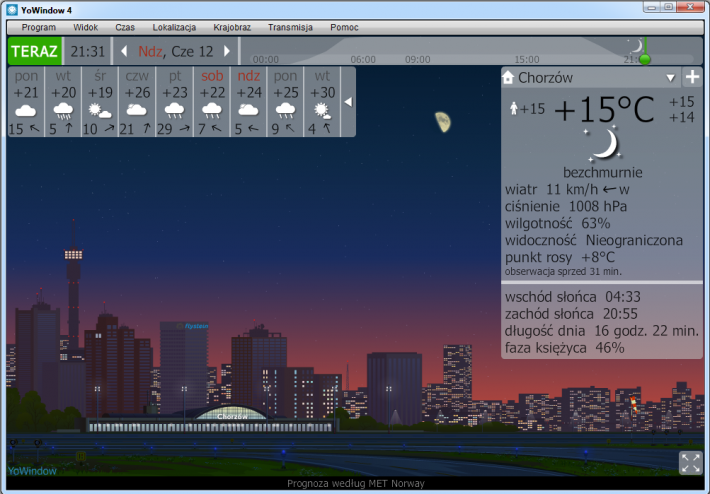Click zachód słońca 20:55 row
Screen dimensions: 710x494
(571, 314)
